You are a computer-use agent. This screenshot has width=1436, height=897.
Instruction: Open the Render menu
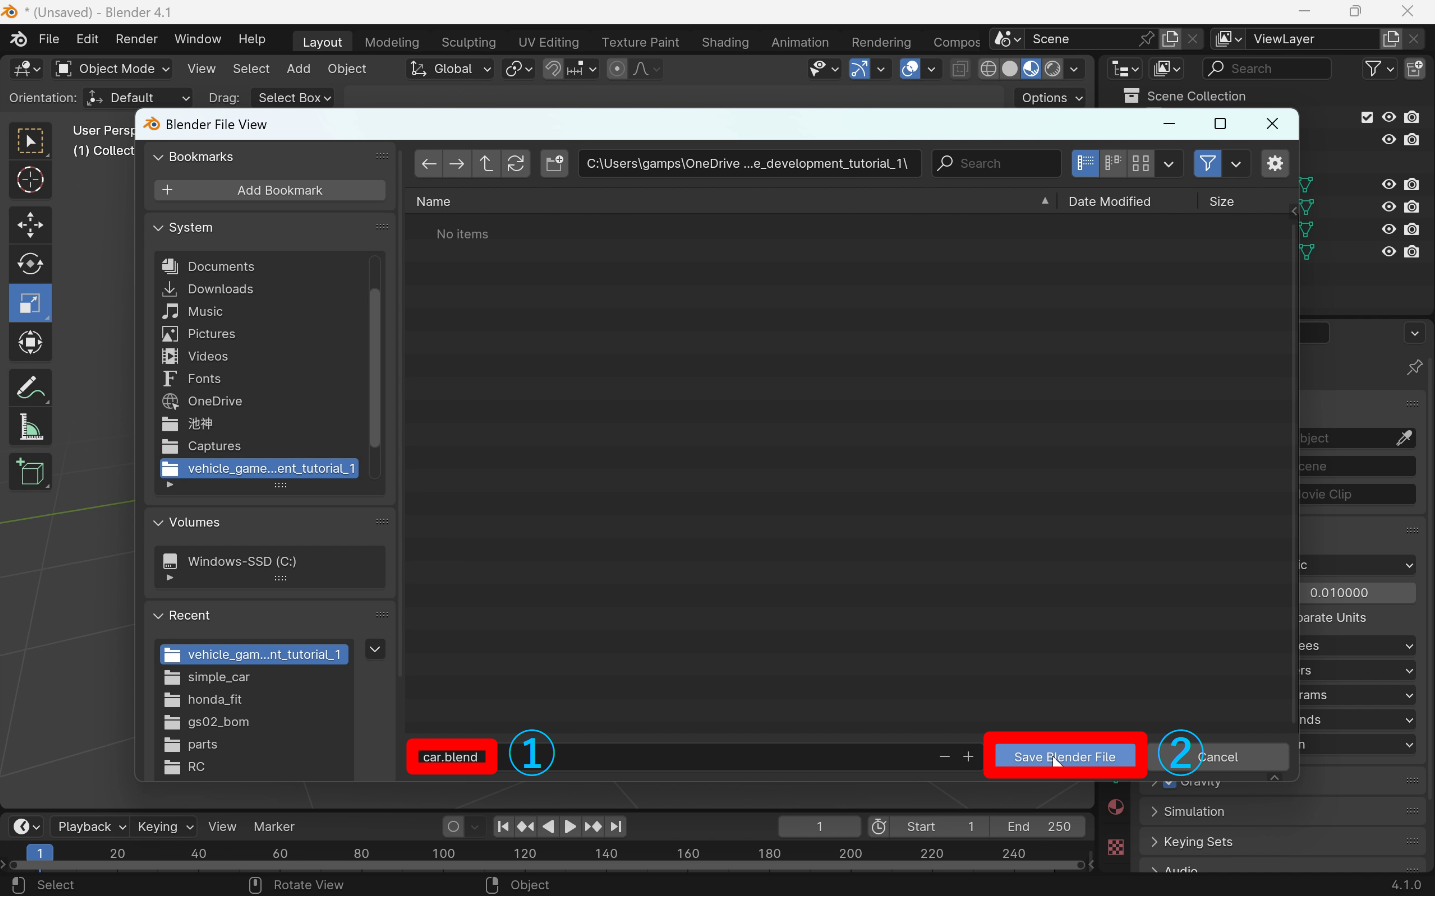click(137, 39)
